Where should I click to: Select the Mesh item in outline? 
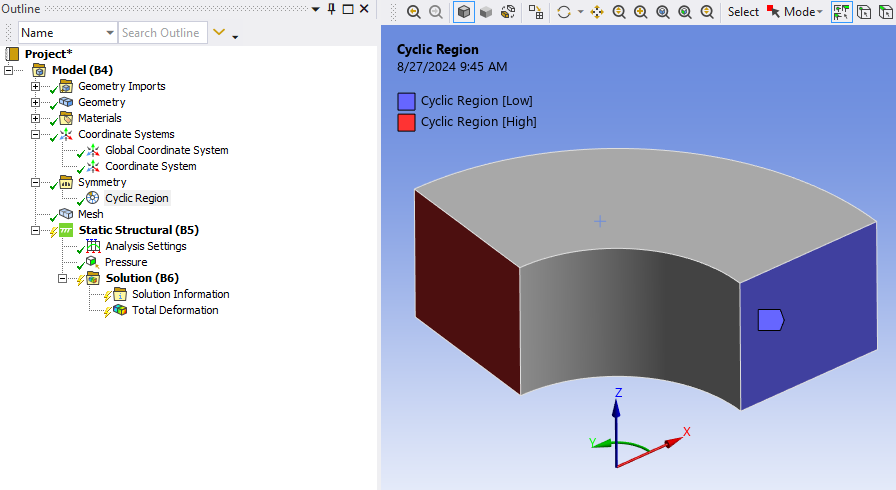point(90,214)
